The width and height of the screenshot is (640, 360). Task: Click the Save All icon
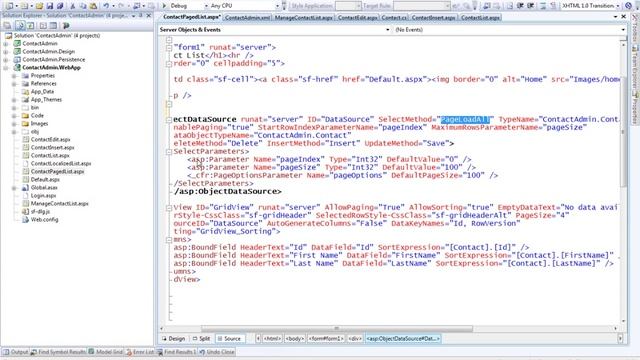click(x=60, y=6)
